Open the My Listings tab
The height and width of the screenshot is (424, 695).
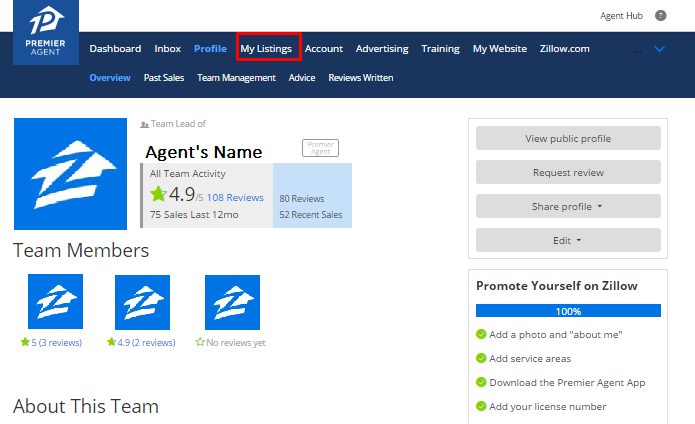(x=266, y=48)
